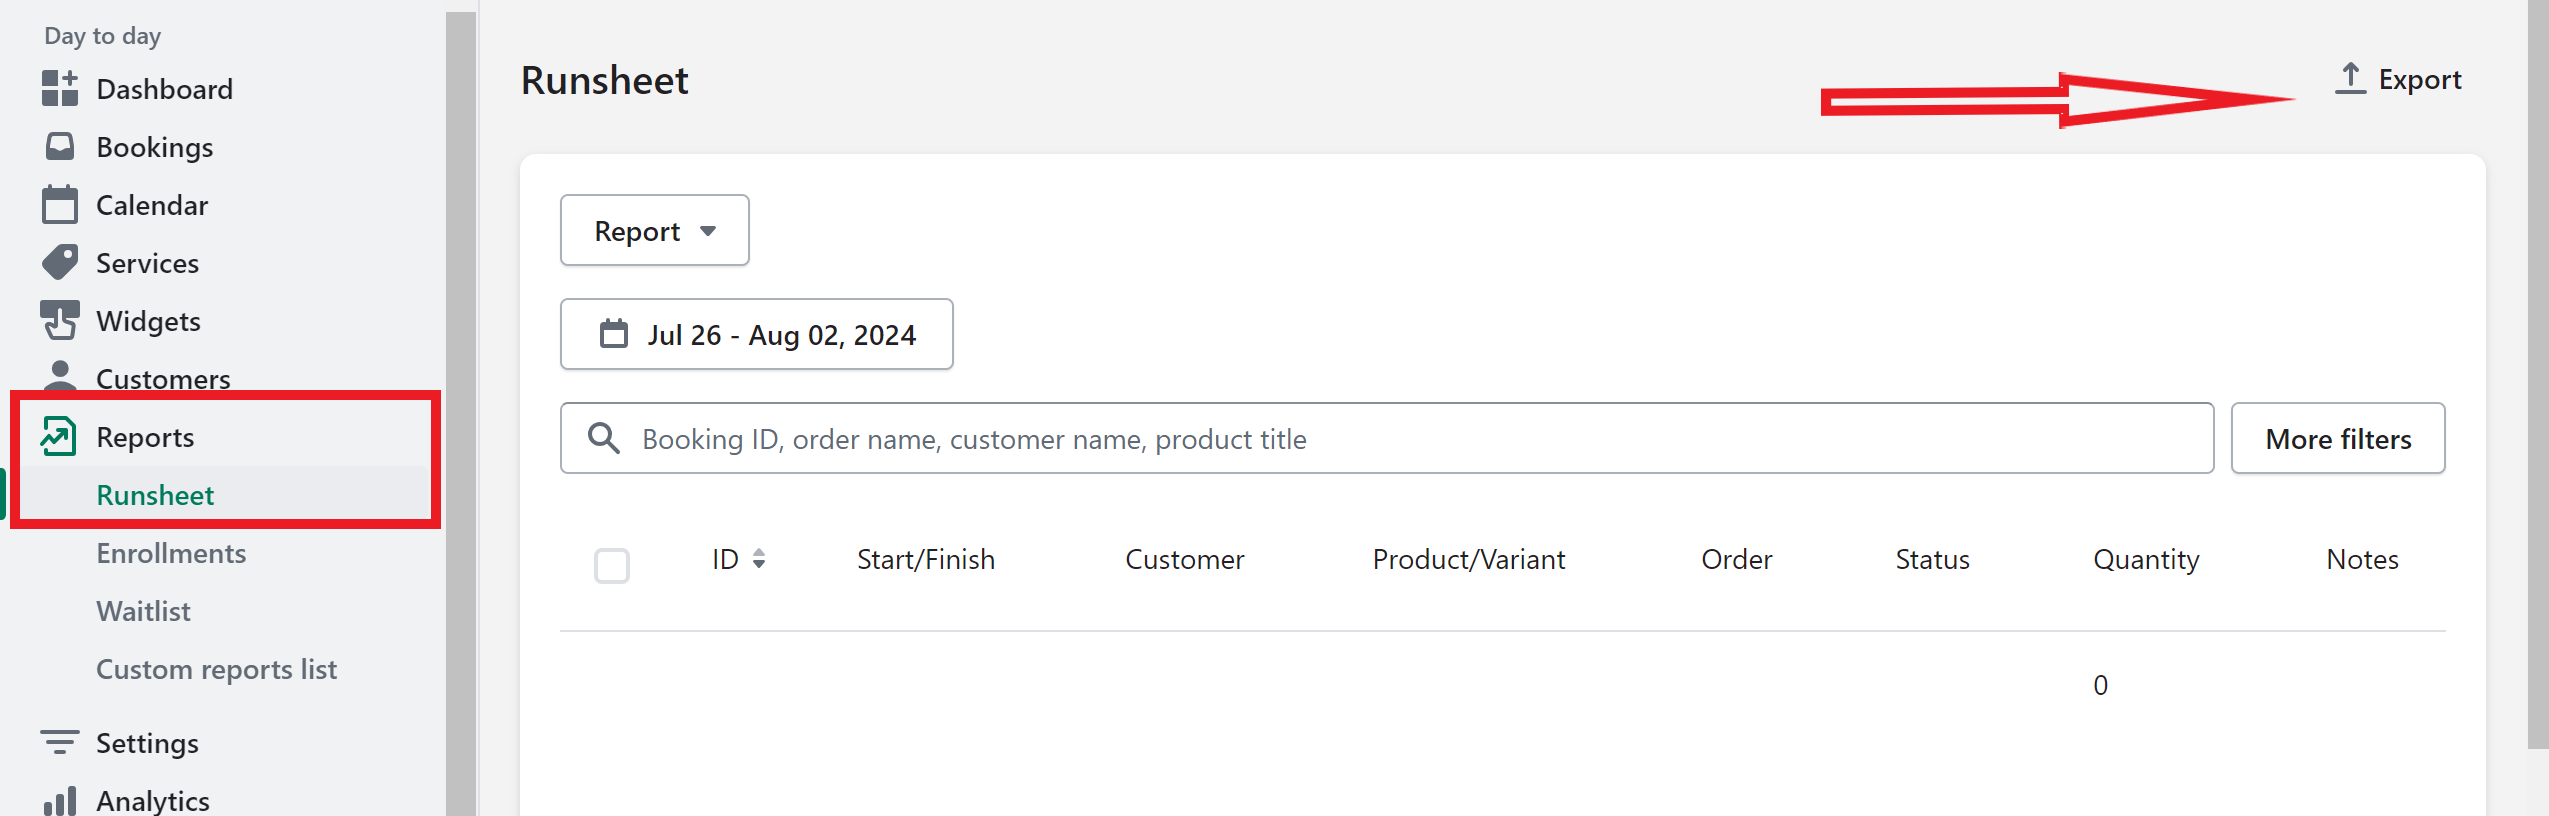Click the Status column header
2549x816 pixels.
coord(1932,559)
